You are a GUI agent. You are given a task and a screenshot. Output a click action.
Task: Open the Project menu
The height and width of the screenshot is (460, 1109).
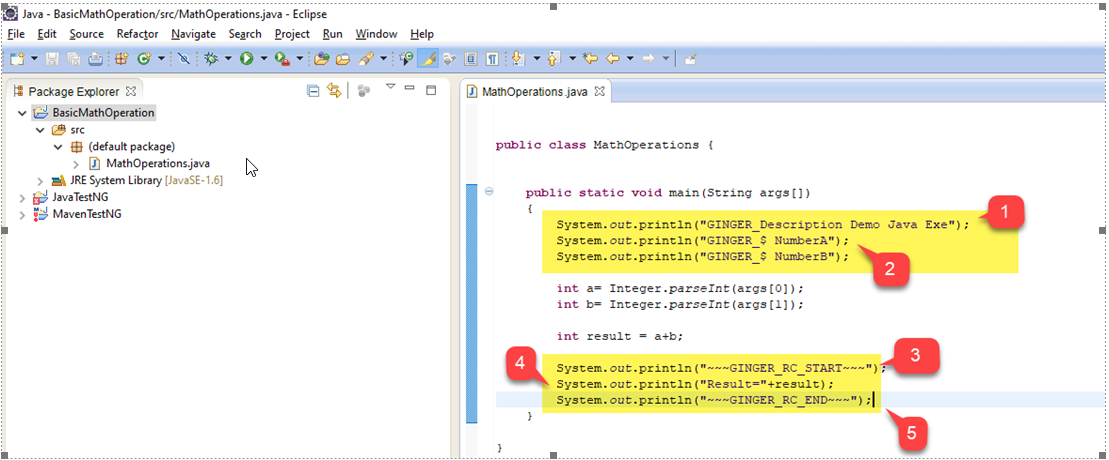292,34
